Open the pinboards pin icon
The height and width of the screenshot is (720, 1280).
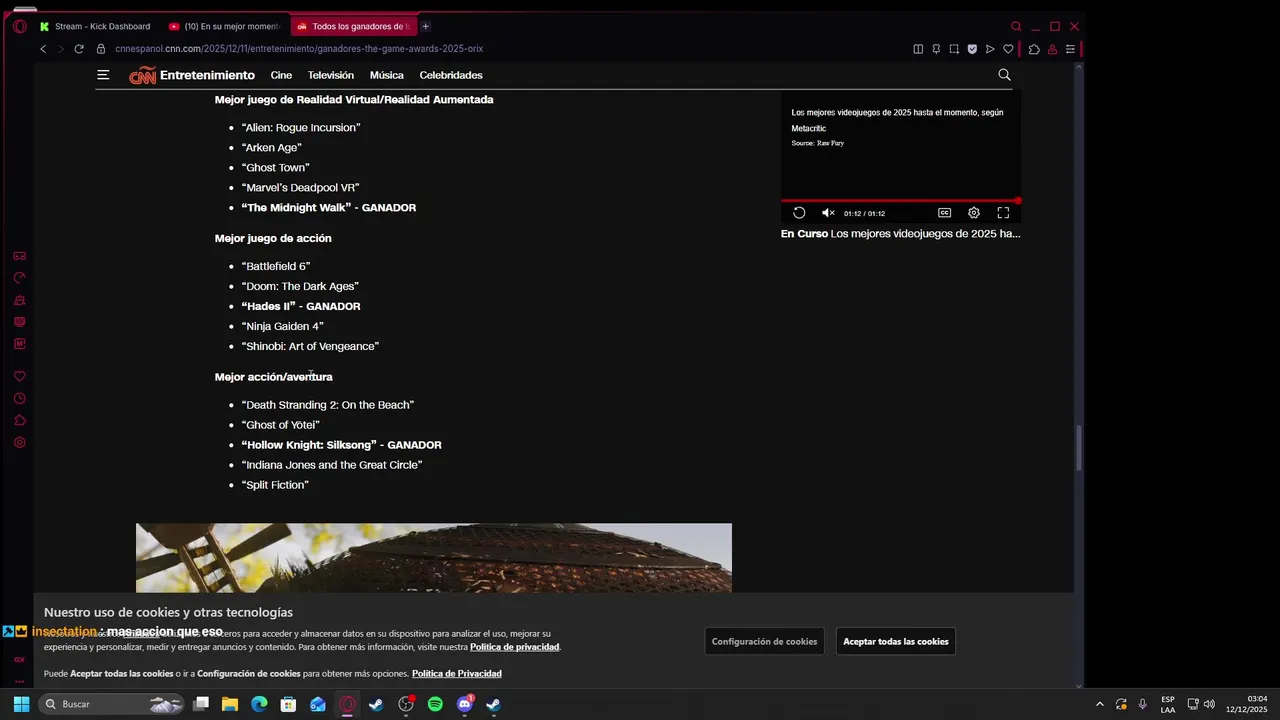coord(936,49)
